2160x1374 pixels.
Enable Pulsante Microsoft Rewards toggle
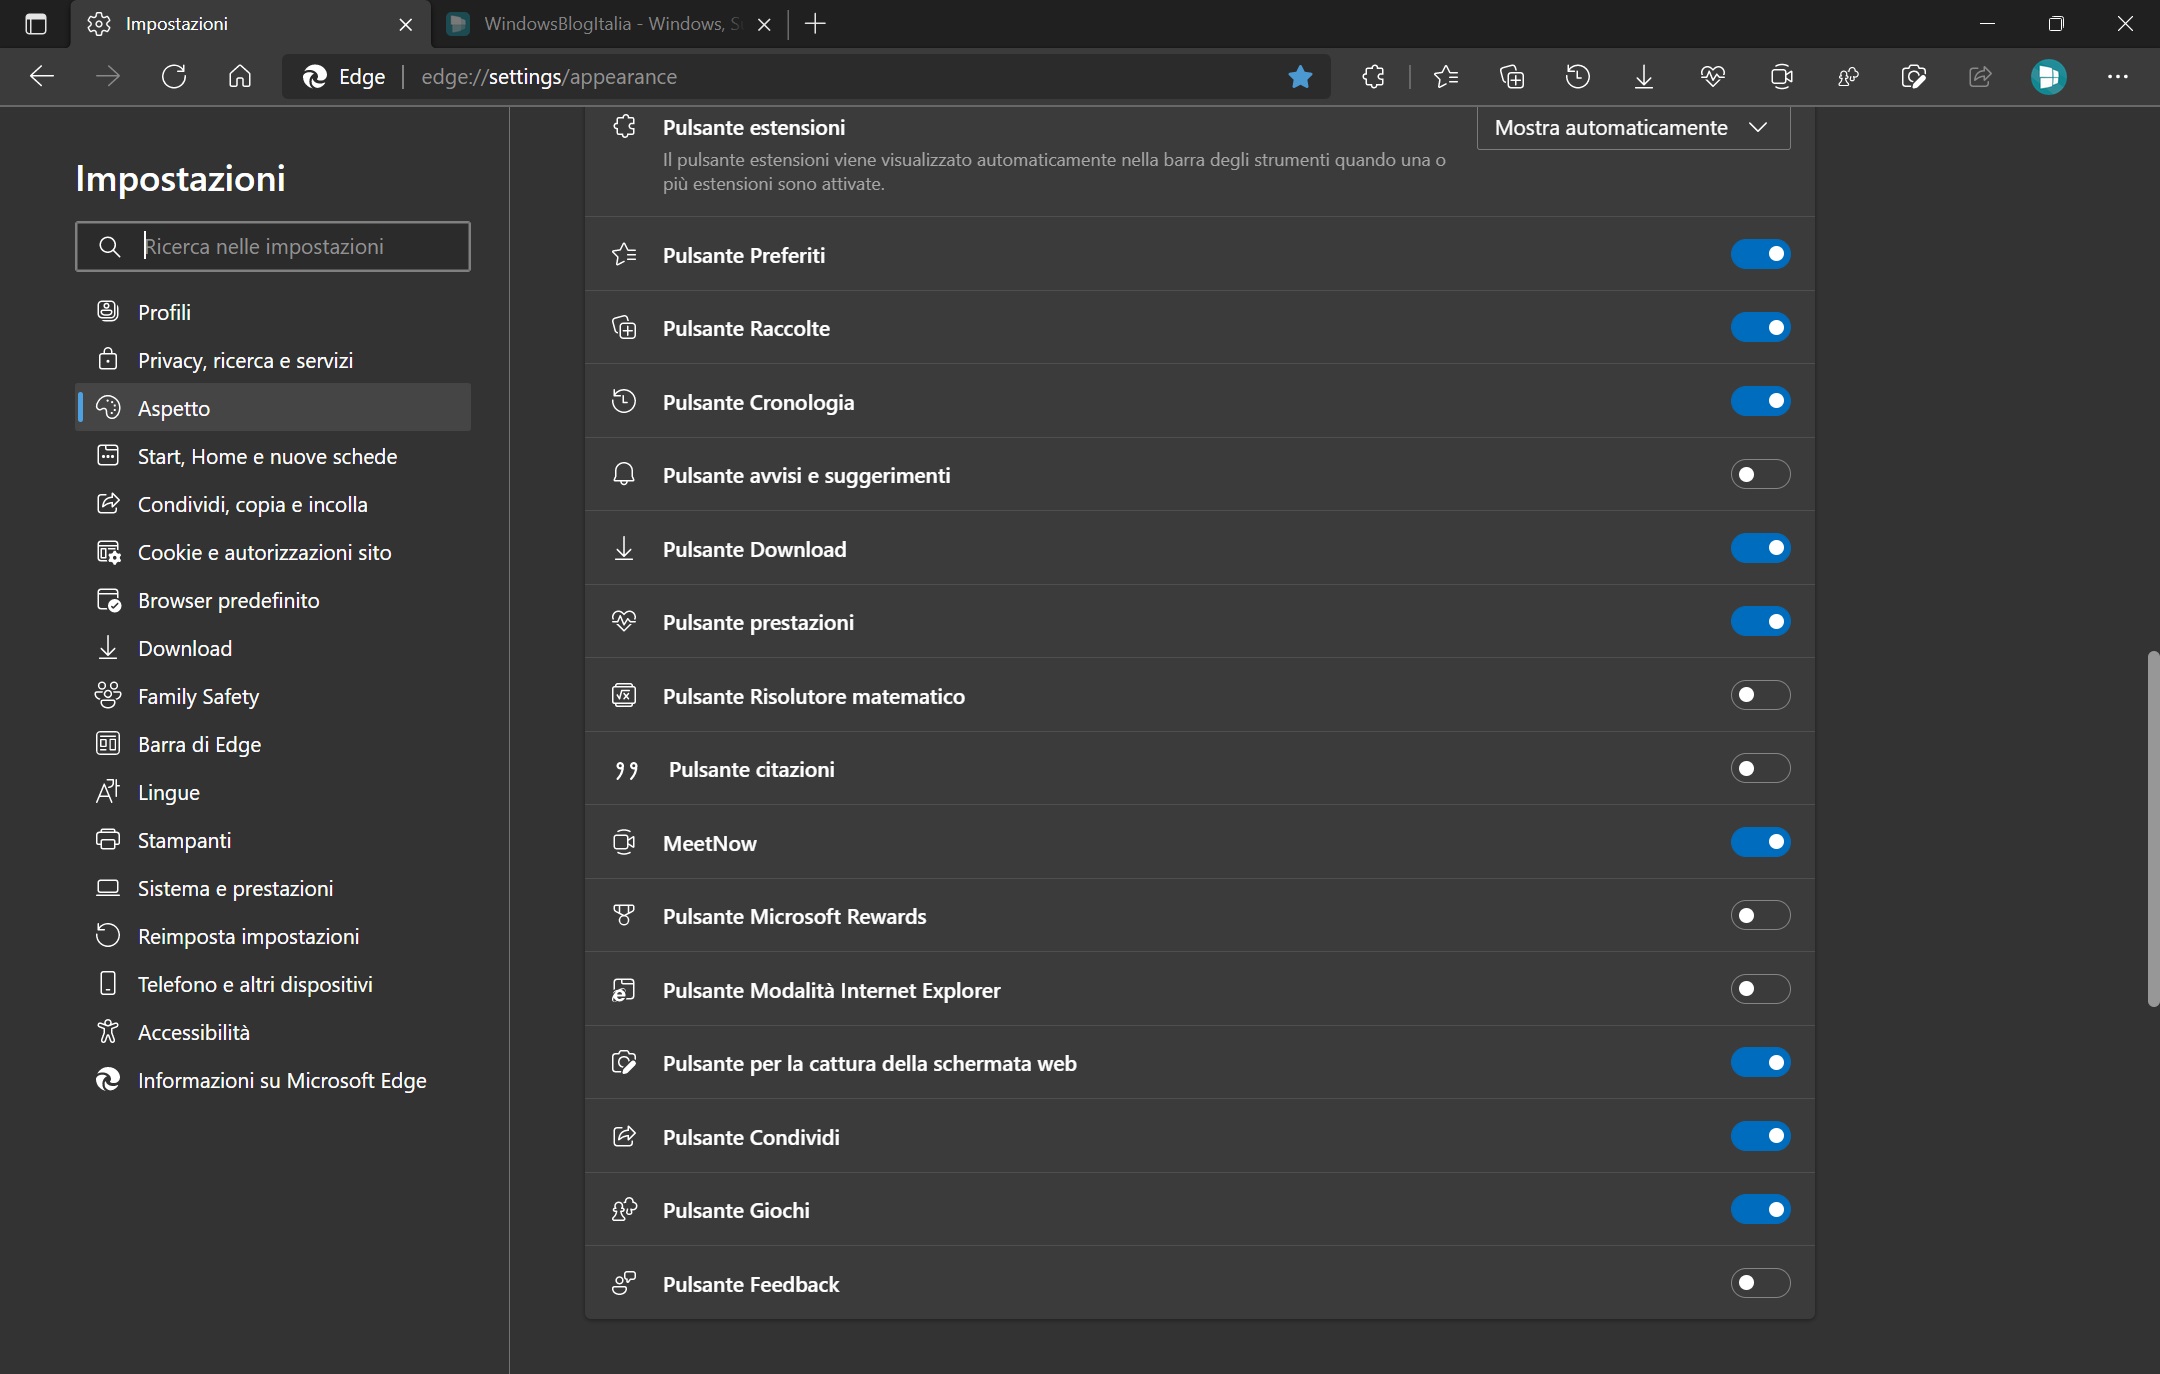(1760, 915)
